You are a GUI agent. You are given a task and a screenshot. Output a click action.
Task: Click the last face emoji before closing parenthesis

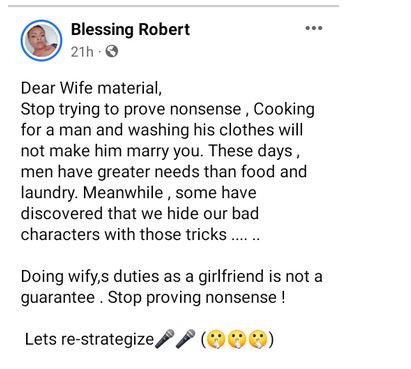click(258, 339)
